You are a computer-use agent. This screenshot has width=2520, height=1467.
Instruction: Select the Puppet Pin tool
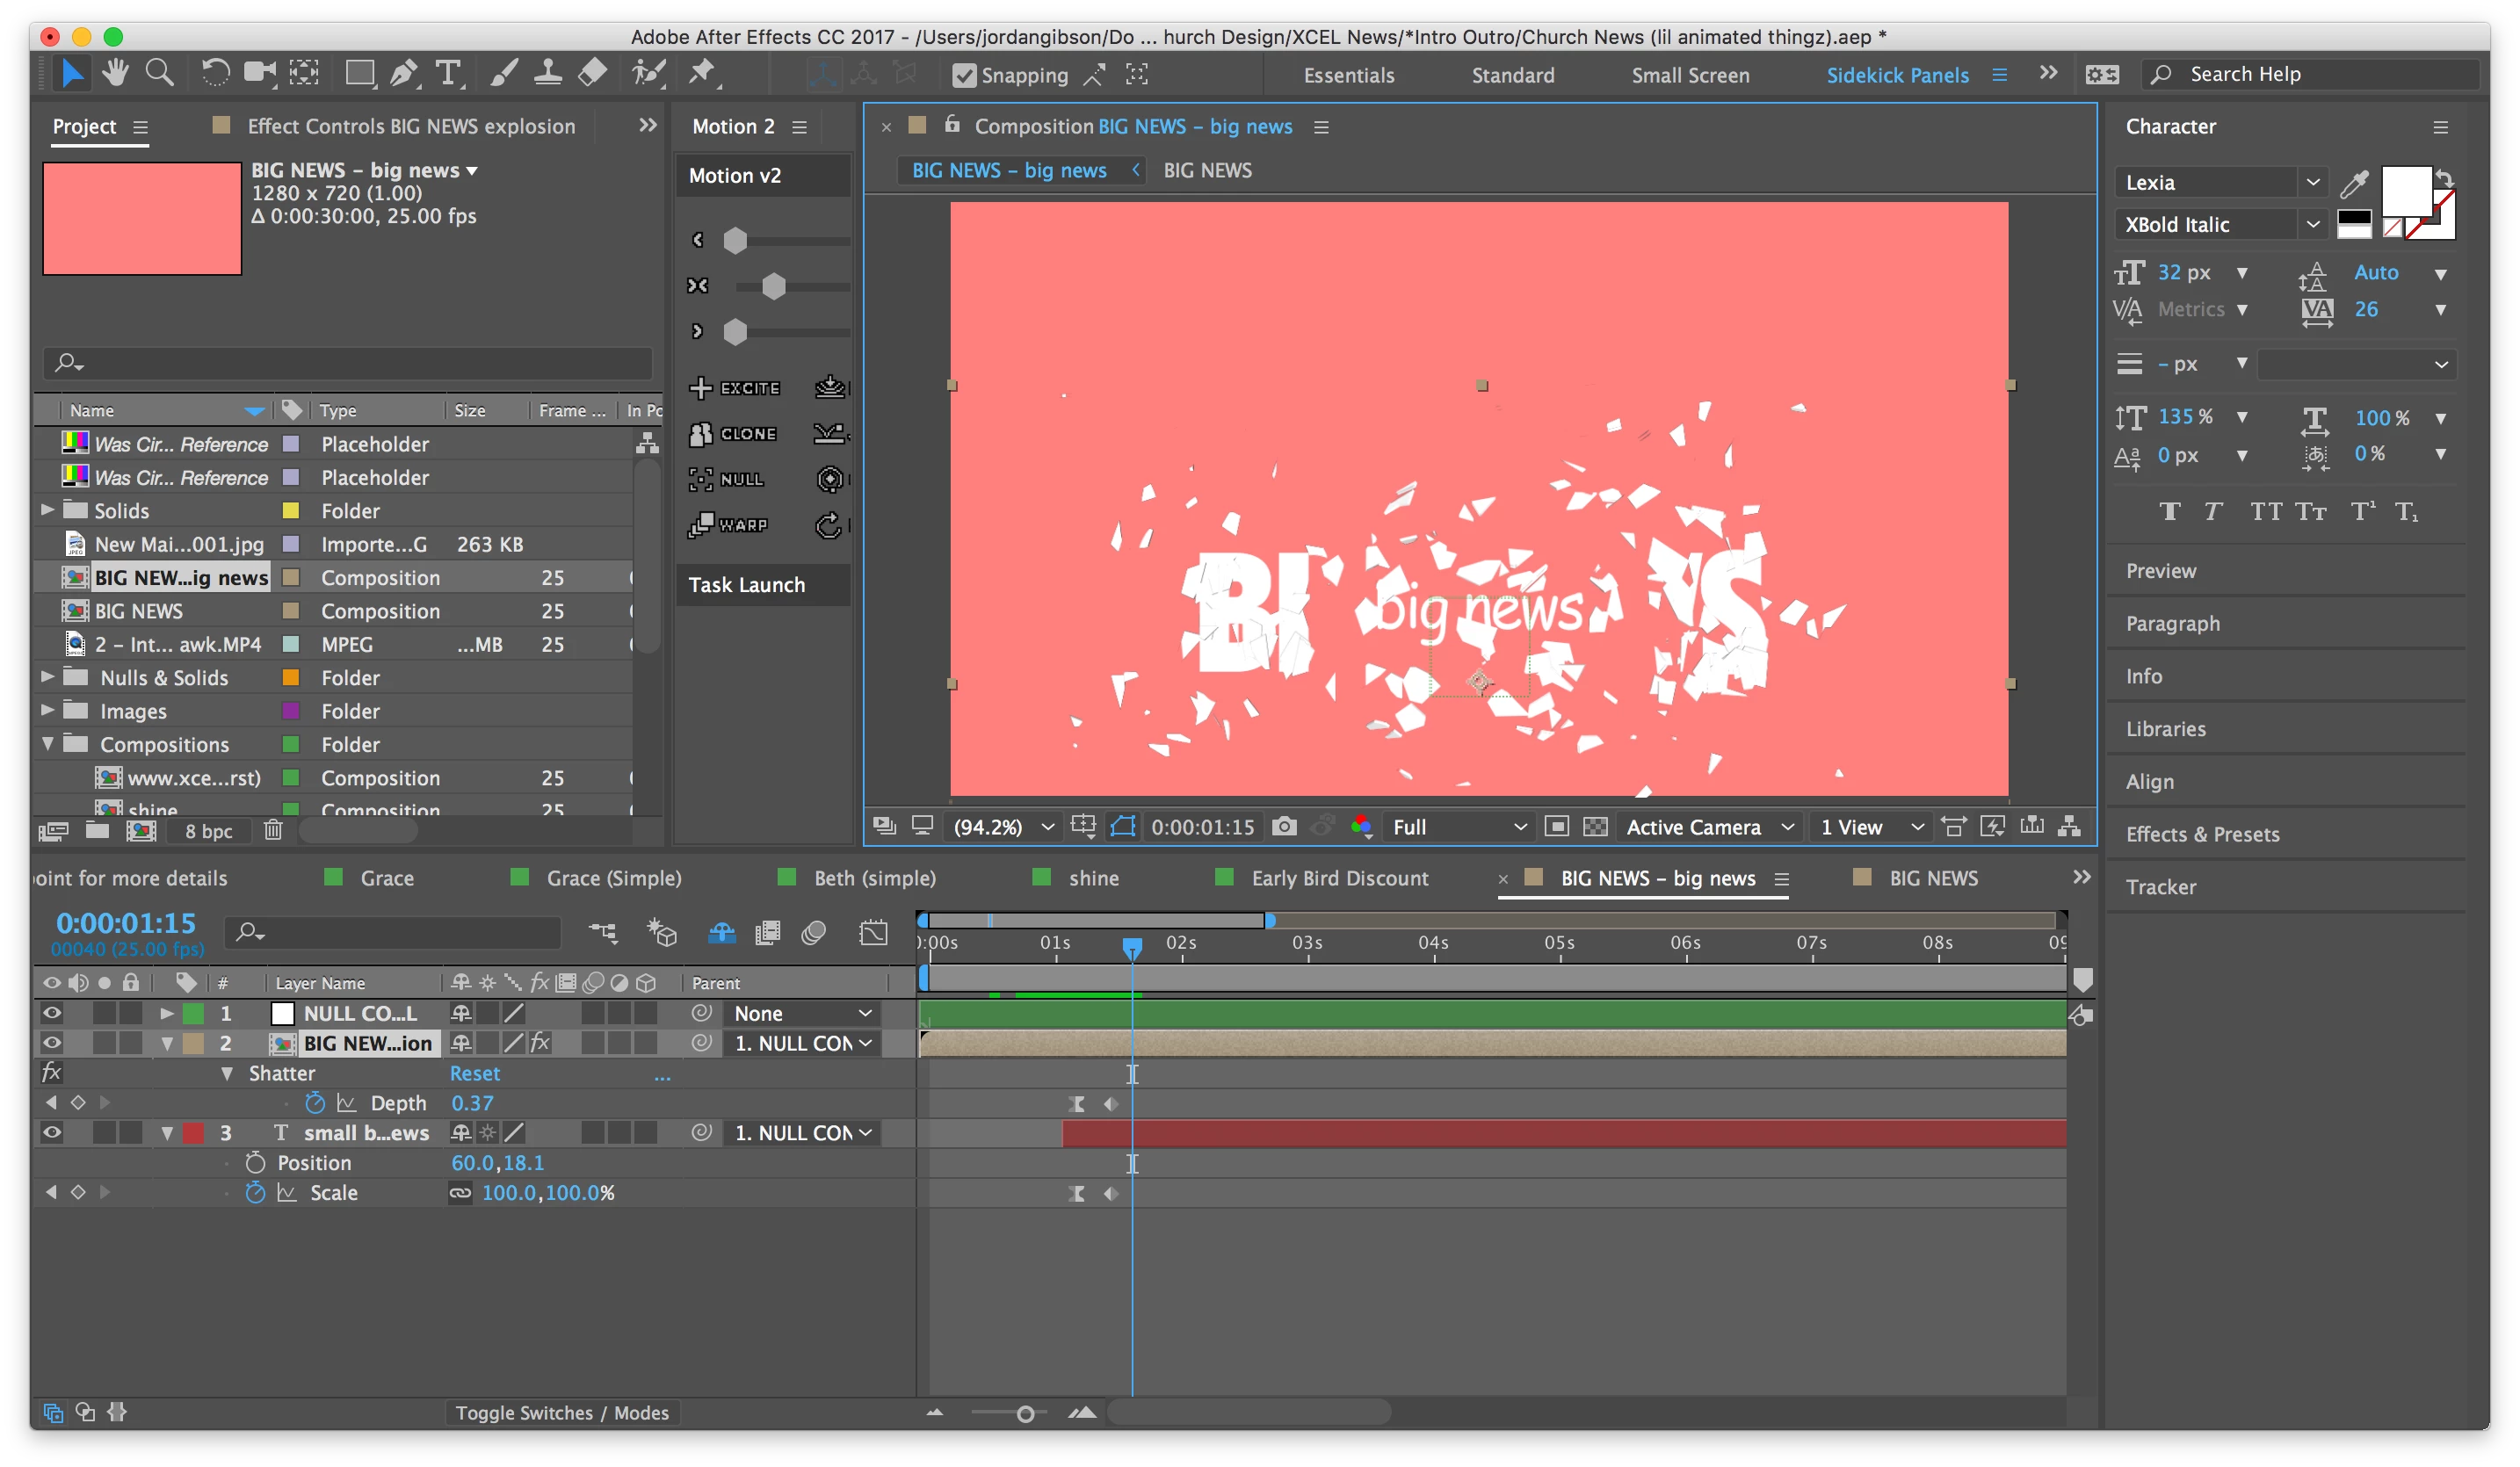(x=703, y=73)
